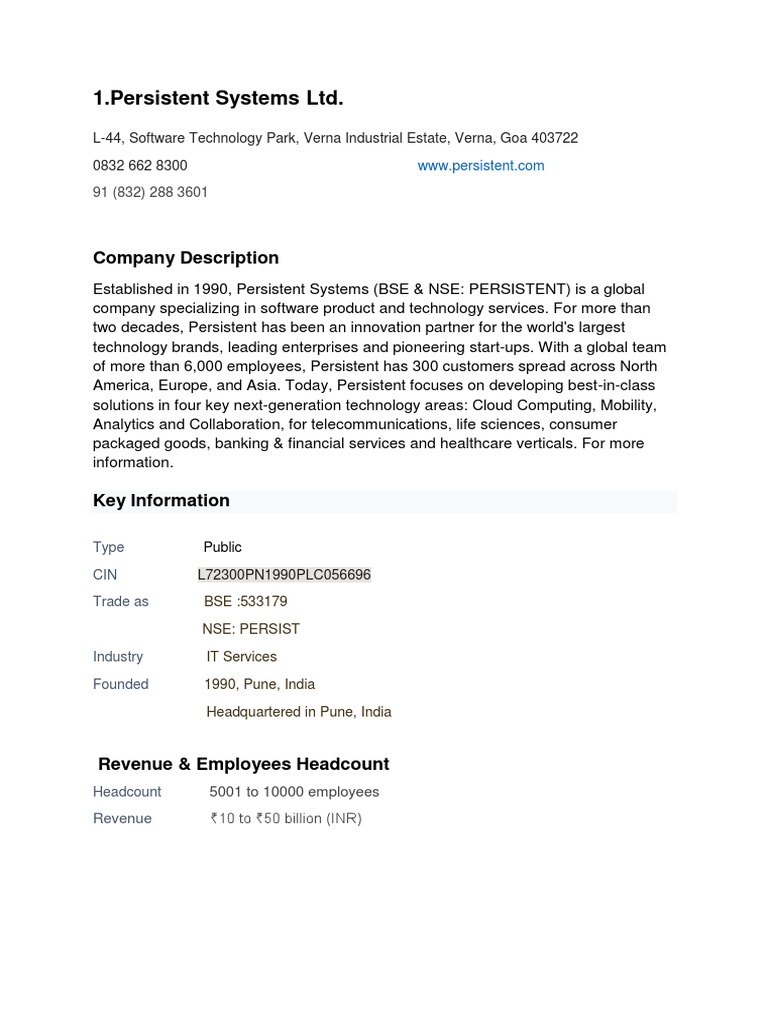The height and width of the screenshot is (1024, 768).
Task: Click the "Founded" field label
Action: point(121,685)
